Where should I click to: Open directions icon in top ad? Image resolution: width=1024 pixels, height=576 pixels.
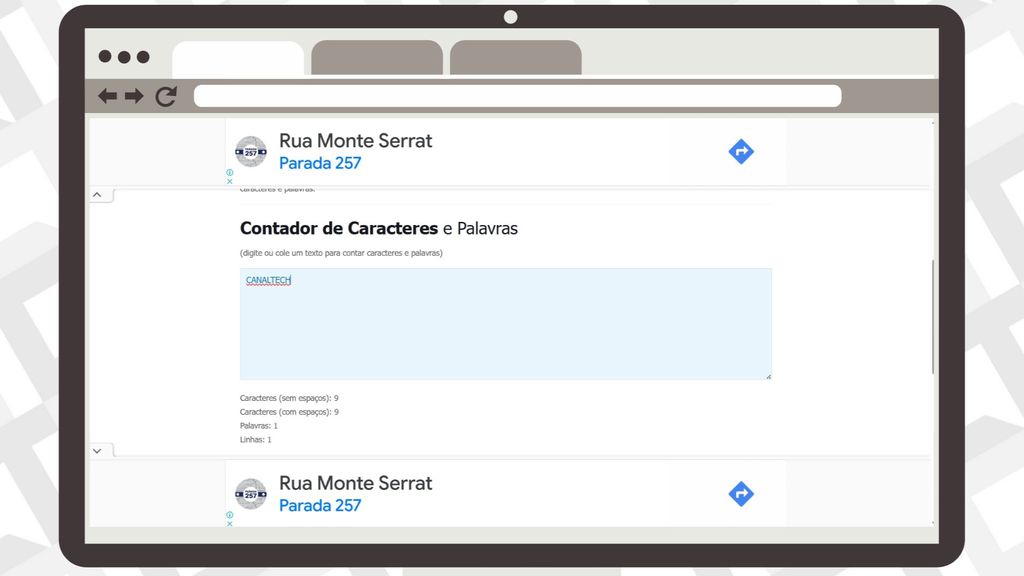[741, 152]
